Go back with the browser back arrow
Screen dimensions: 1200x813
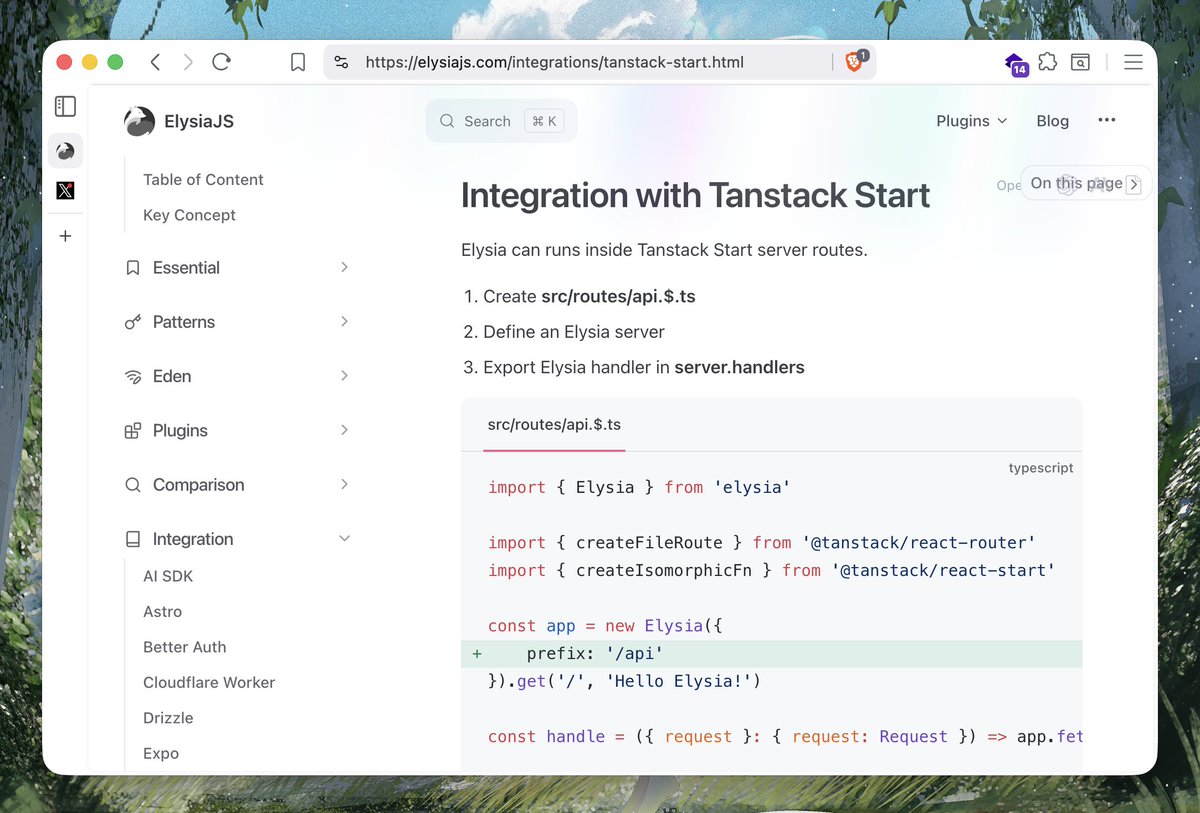155,62
